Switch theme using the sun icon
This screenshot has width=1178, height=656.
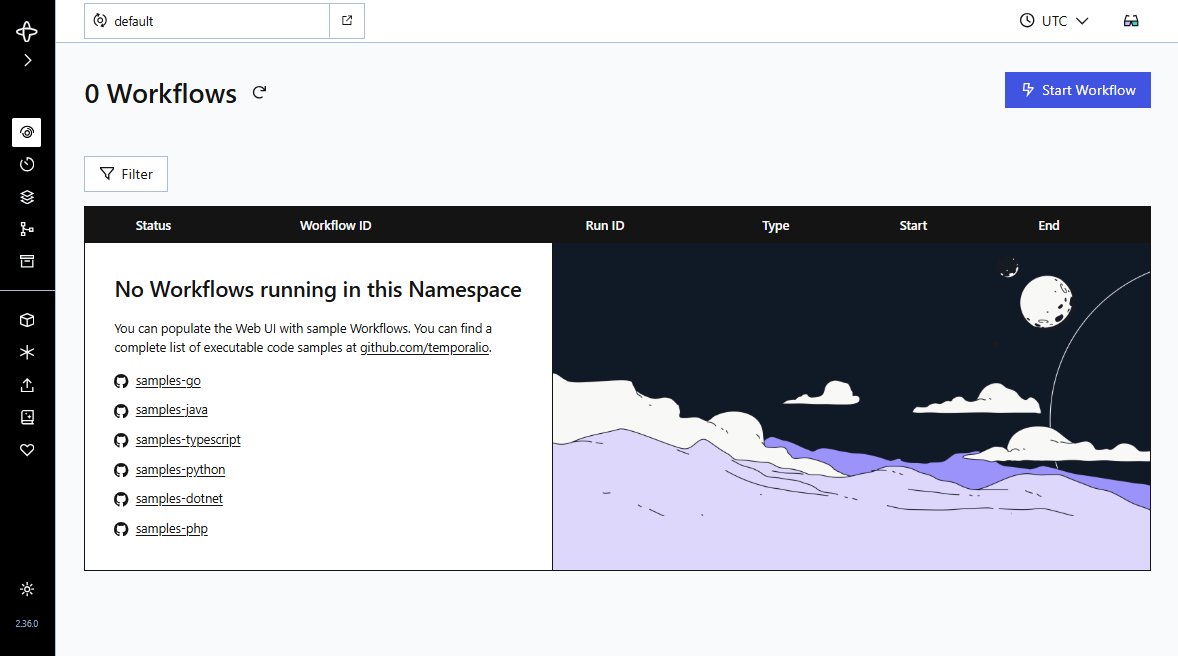[x=27, y=589]
